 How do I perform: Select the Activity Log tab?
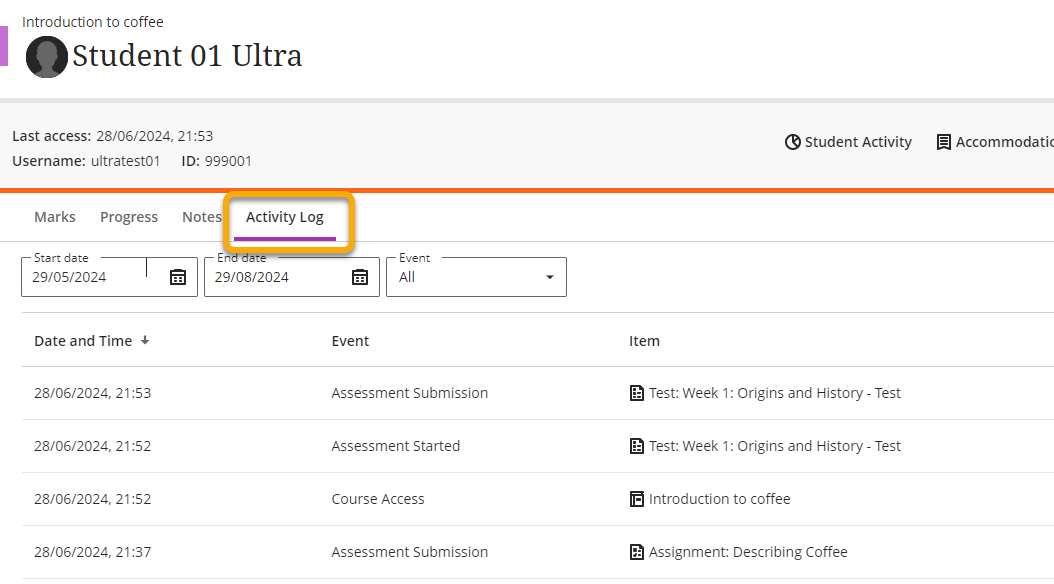coord(285,217)
